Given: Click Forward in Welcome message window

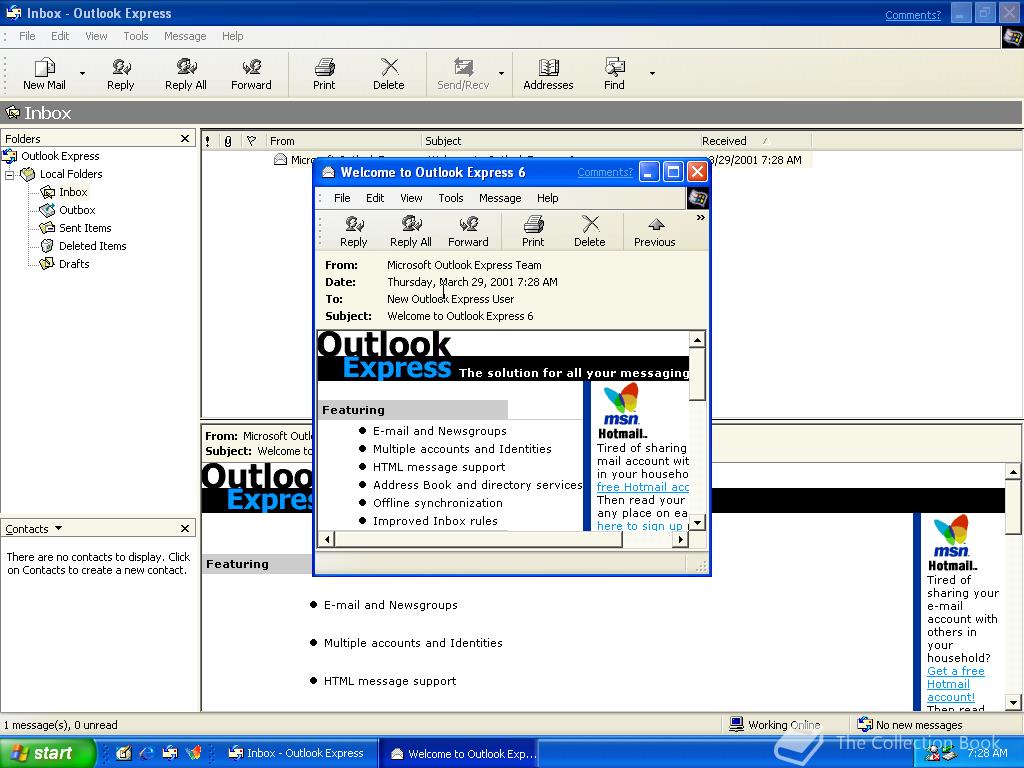Looking at the screenshot, I should coord(468,231).
